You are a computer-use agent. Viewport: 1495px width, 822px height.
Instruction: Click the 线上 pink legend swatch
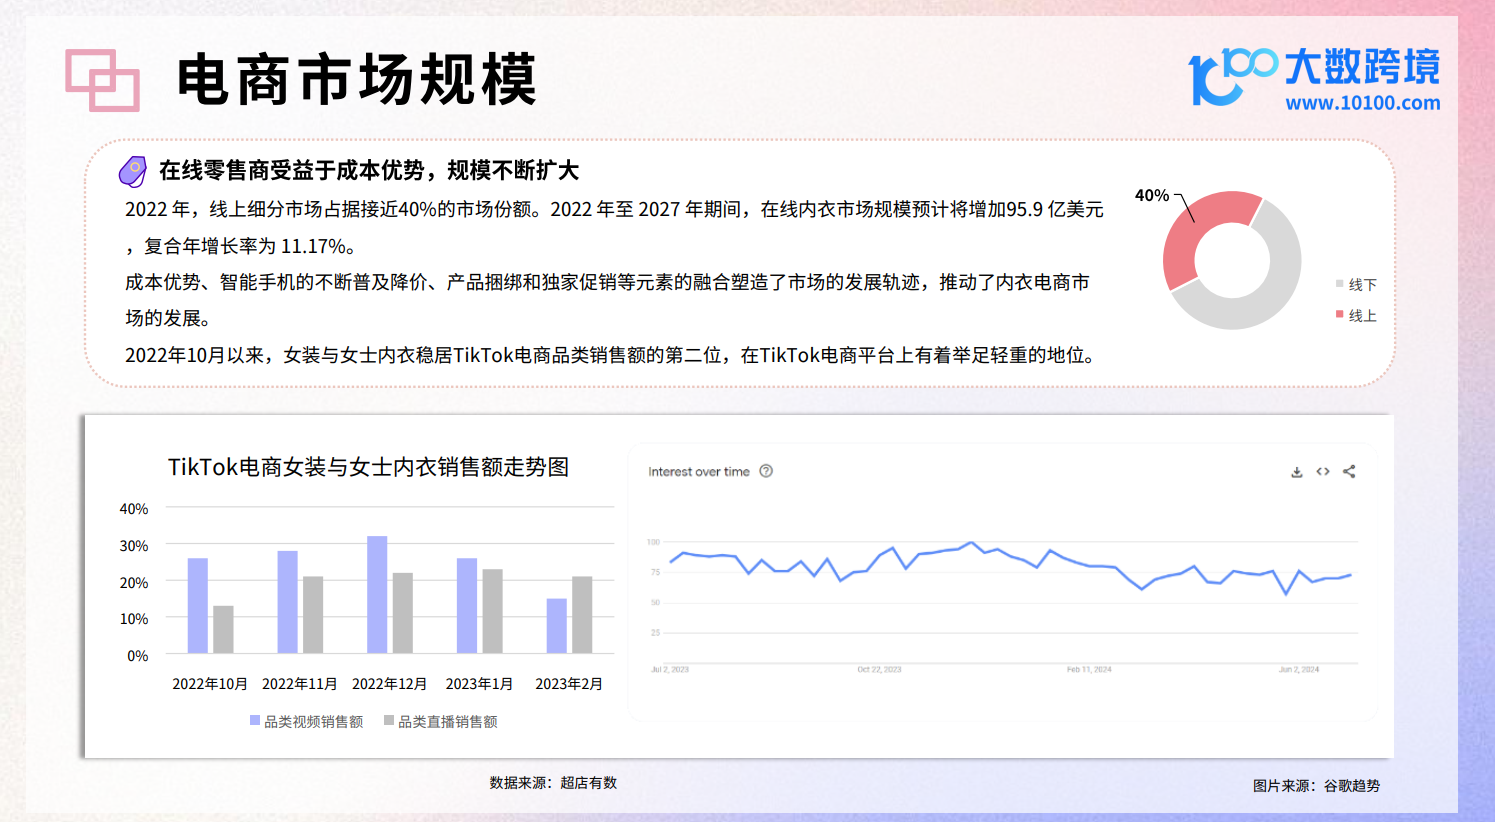[1339, 314]
